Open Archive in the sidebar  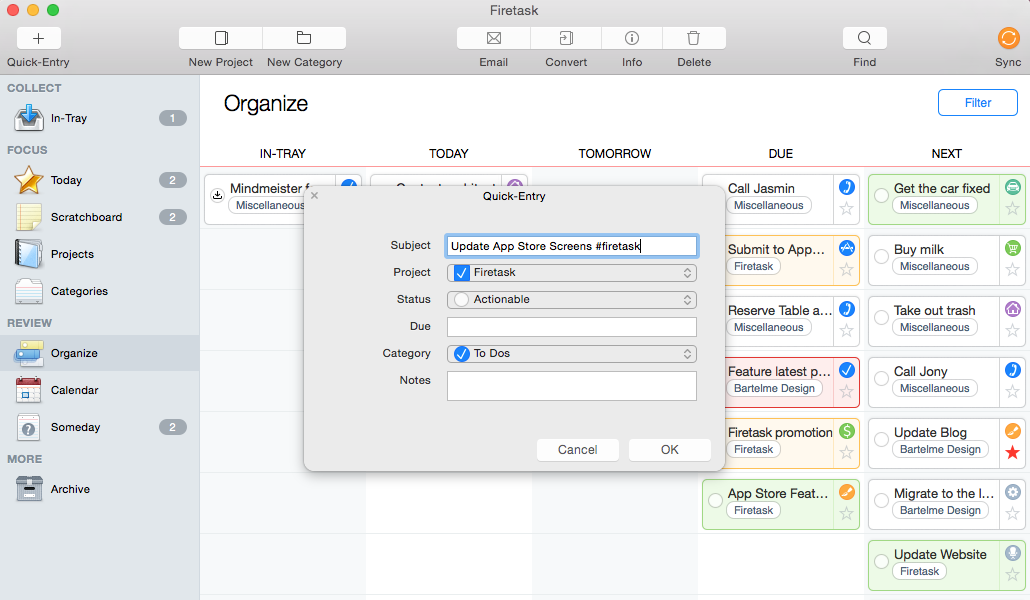(x=99, y=489)
